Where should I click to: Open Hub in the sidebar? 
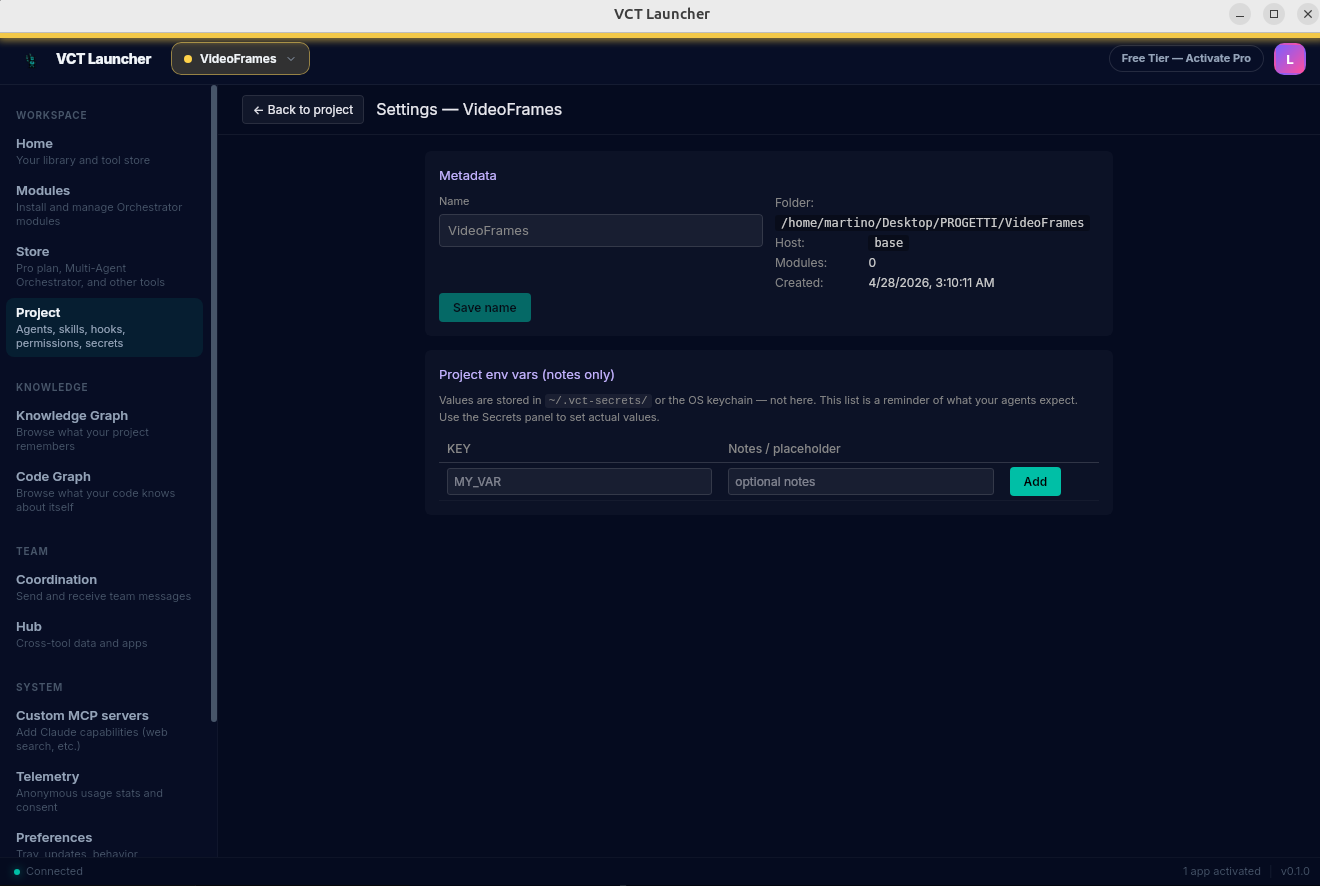pos(104,634)
